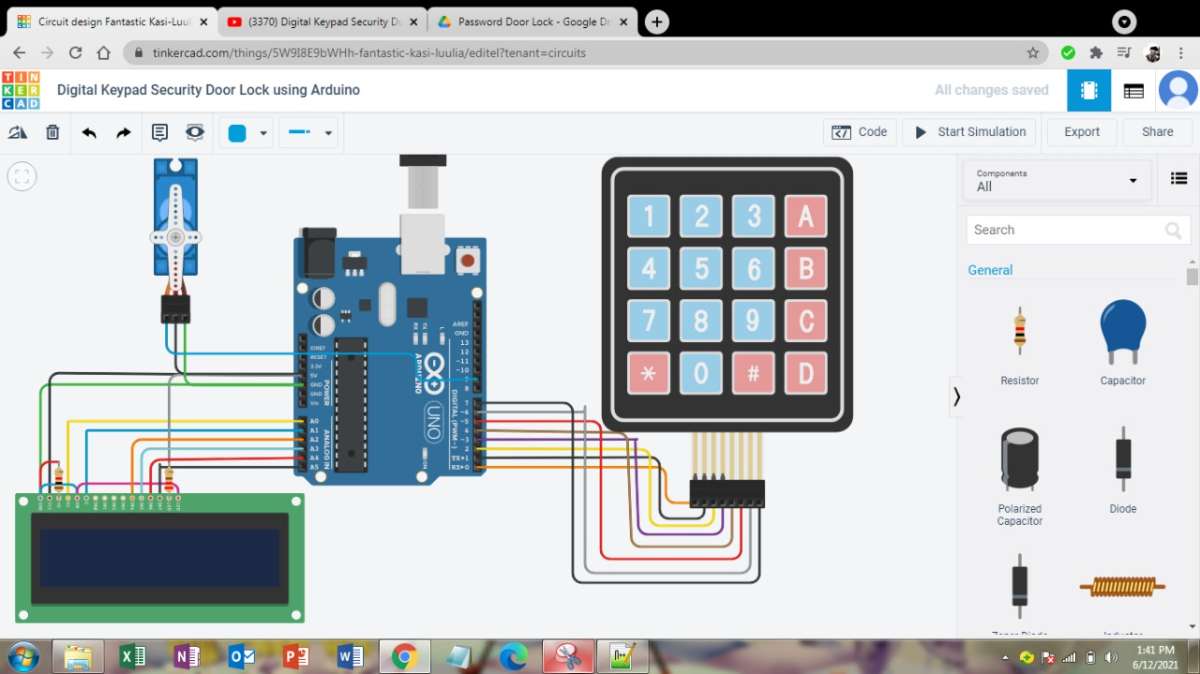Click Arduino reset button
The width and height of the screenshot is (1200, 674).
pyautogui.click(x=467, y=261)
